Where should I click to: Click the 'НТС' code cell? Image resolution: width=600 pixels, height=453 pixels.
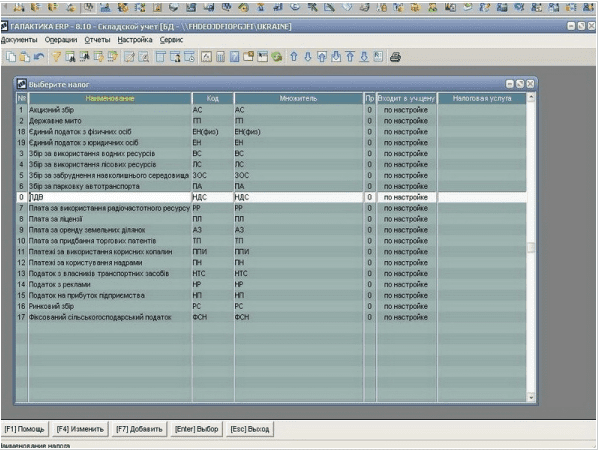point(213,274)
